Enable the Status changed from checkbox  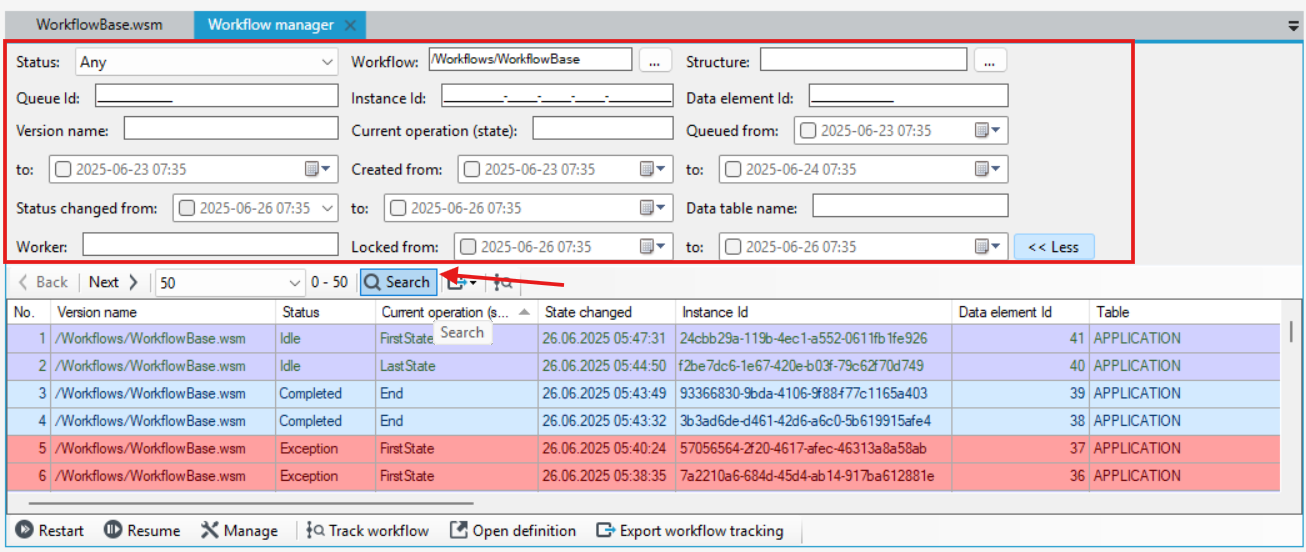coord(187,208)
